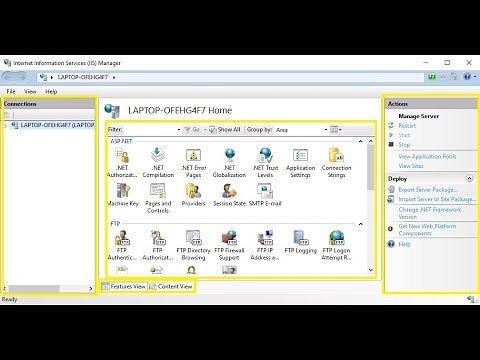Open the help icon in address bar
This screenshot has width=480, height=360.
tap(467, 77)
